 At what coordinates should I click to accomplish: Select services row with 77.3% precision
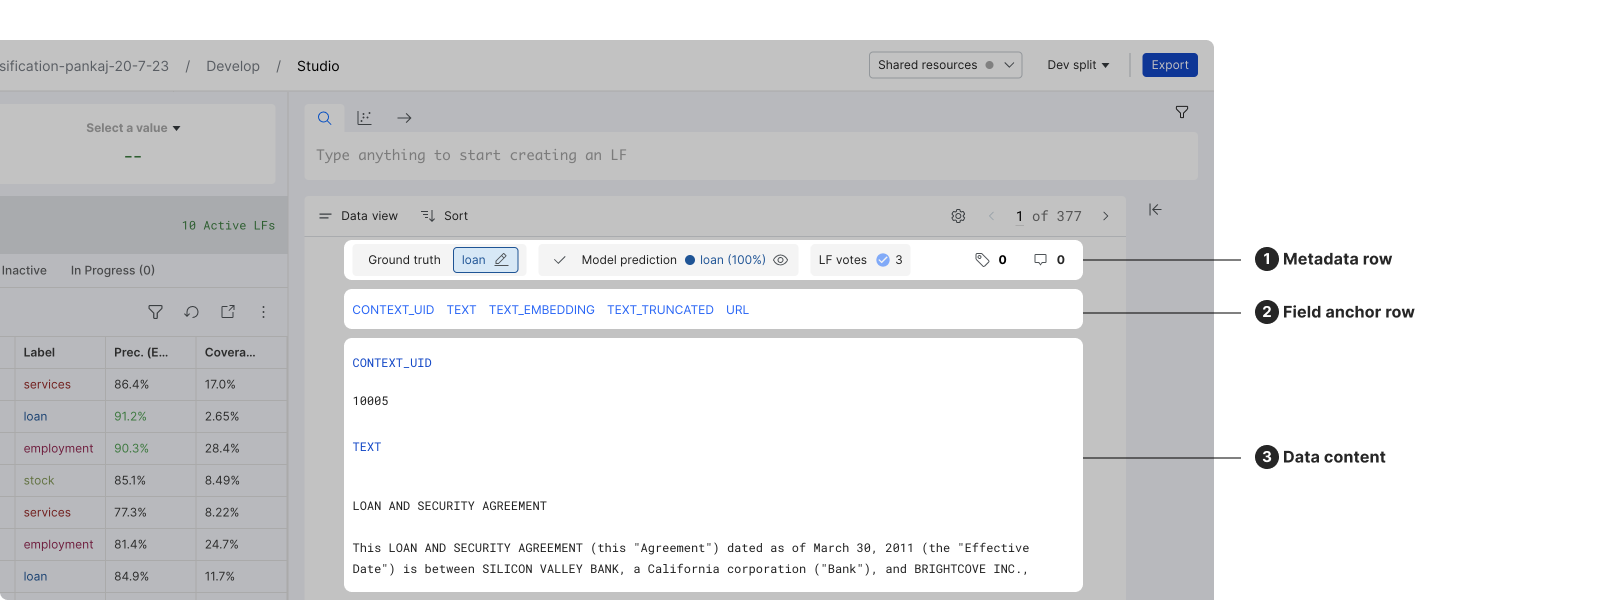(x=143, y=512)
